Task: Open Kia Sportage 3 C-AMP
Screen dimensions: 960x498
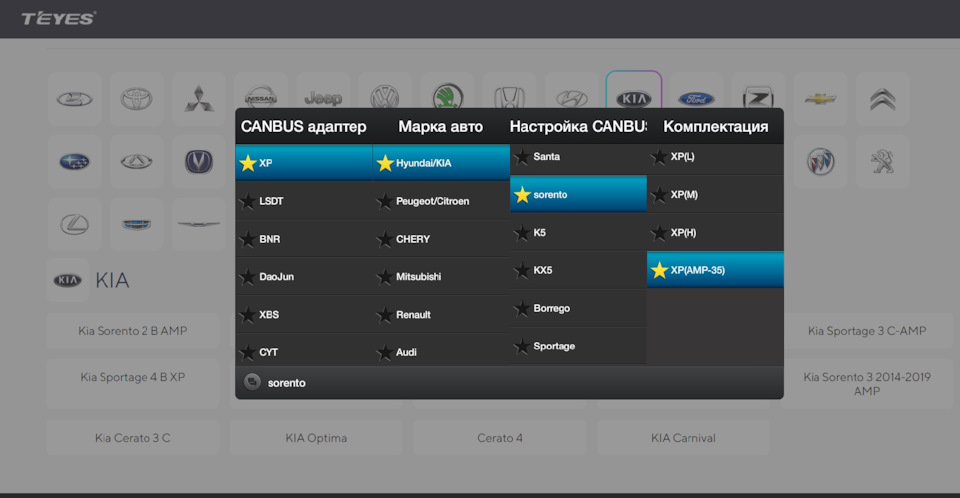Action: click(867, 331)
